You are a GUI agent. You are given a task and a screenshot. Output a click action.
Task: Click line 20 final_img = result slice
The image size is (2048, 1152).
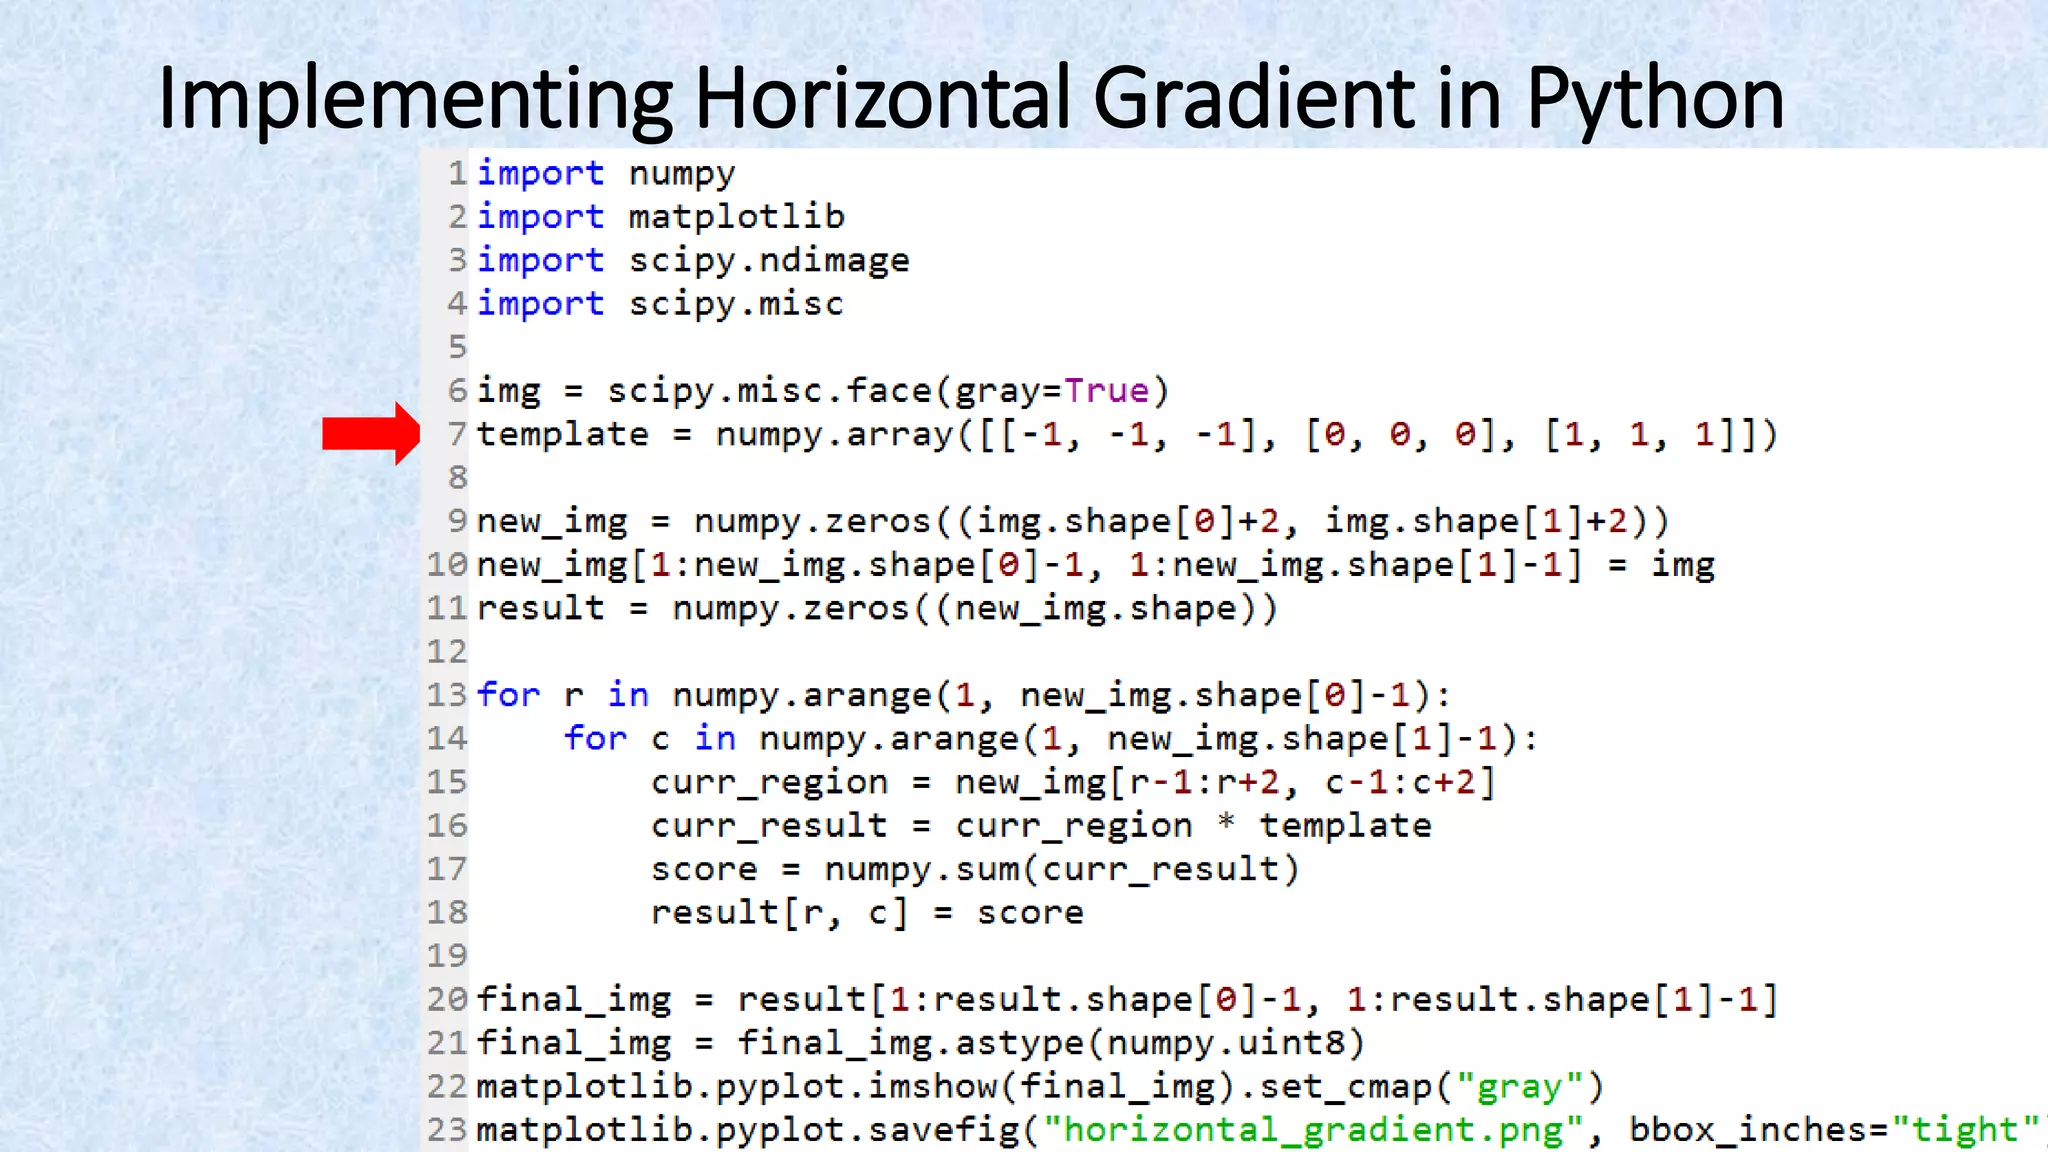[x=1128, y=1000]
